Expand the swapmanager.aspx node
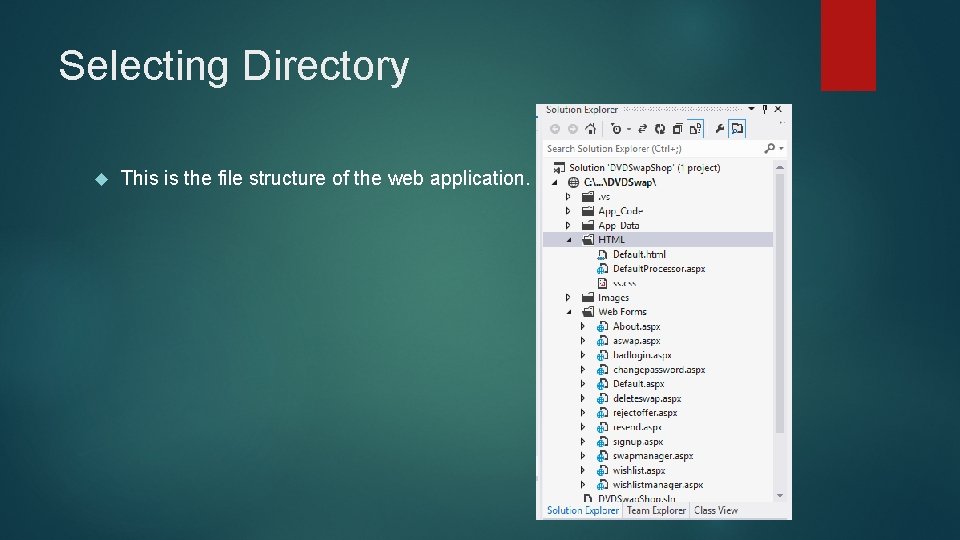The image size is (960, 540). click(x=583, y=456)
